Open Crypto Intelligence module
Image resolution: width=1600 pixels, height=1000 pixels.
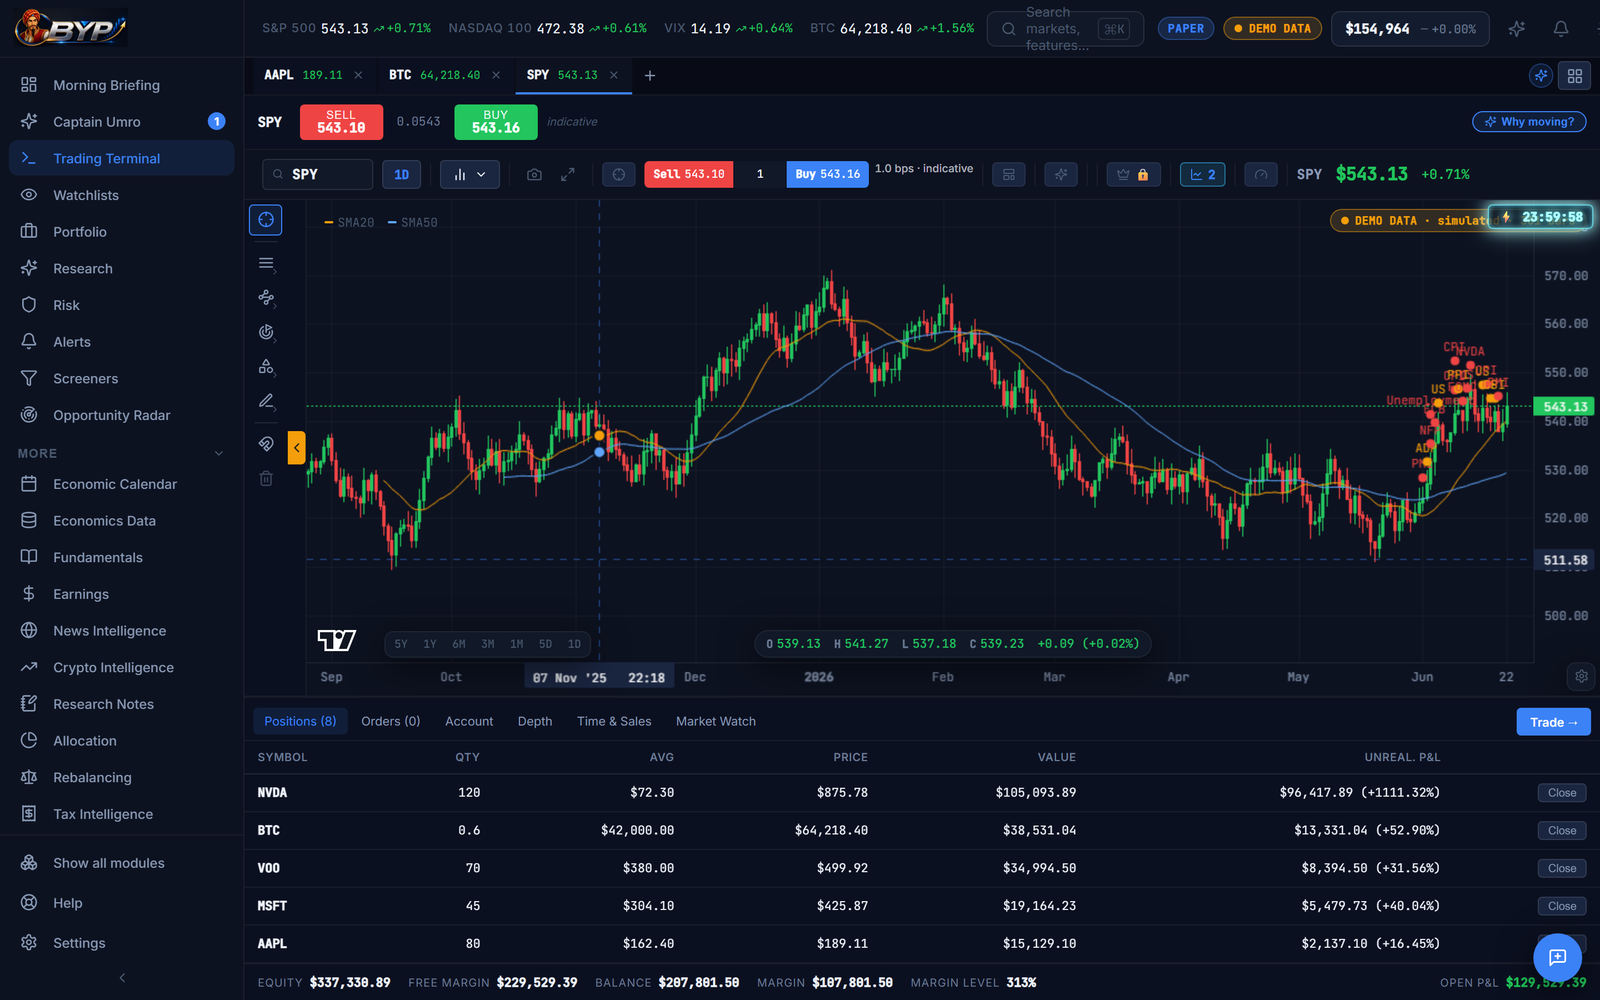(121, 667)
